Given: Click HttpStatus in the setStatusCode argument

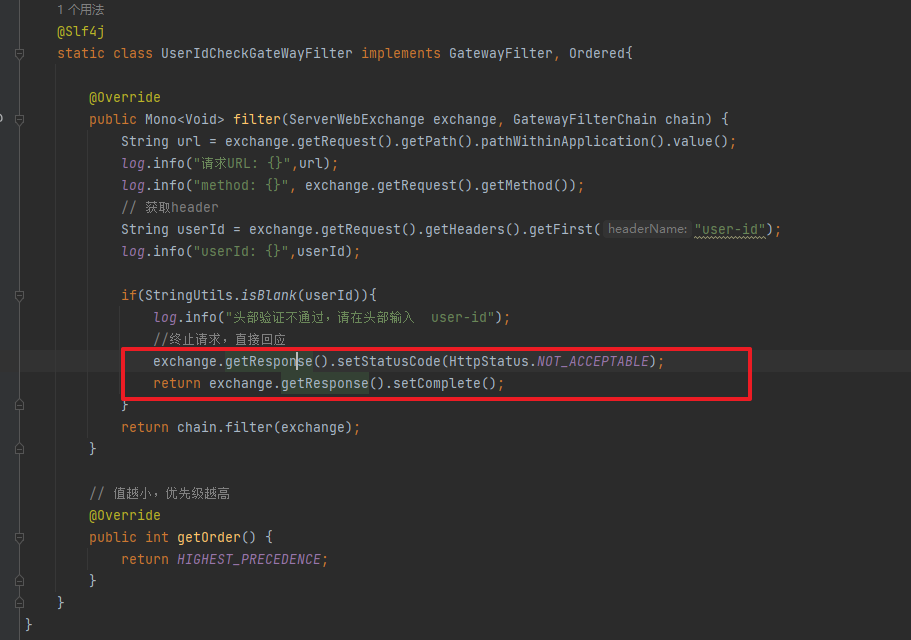Looking at the screenshot, I should tap(489, 362).
